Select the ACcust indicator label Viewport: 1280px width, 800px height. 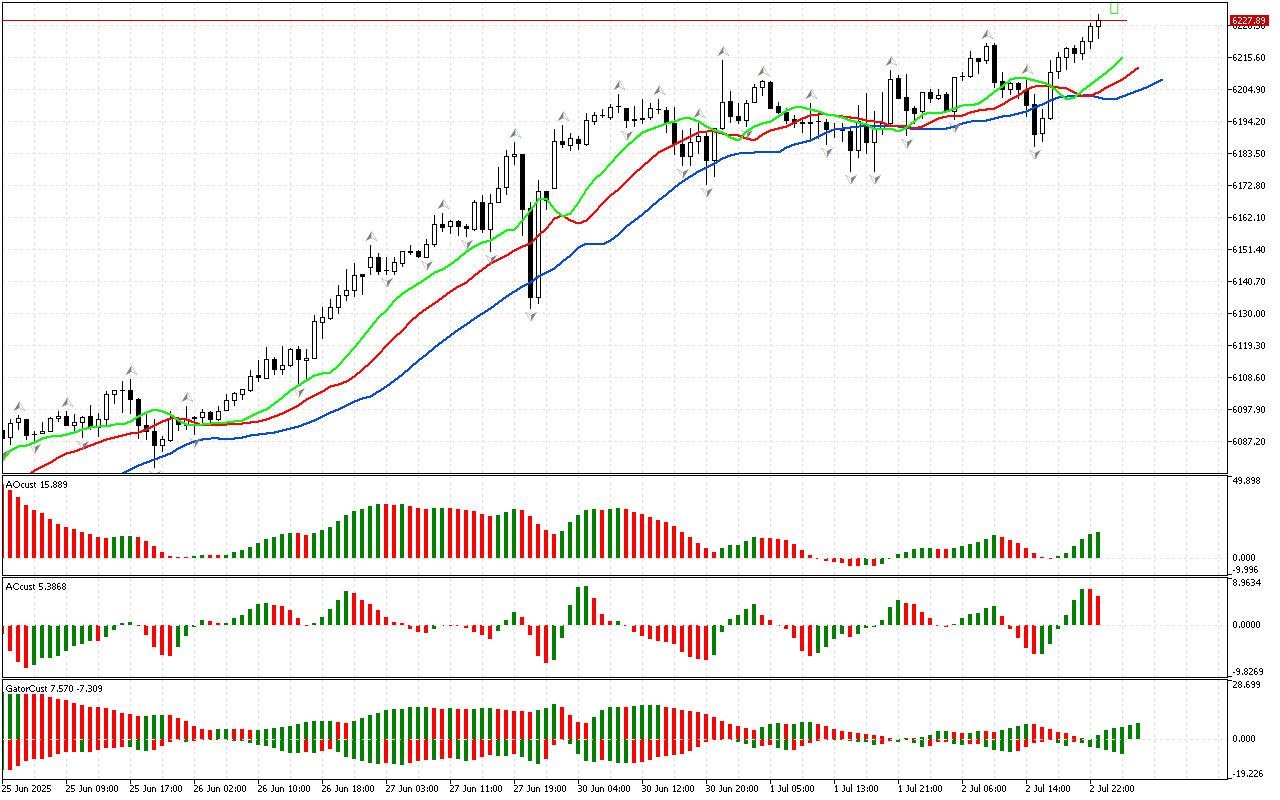[37, 586]
